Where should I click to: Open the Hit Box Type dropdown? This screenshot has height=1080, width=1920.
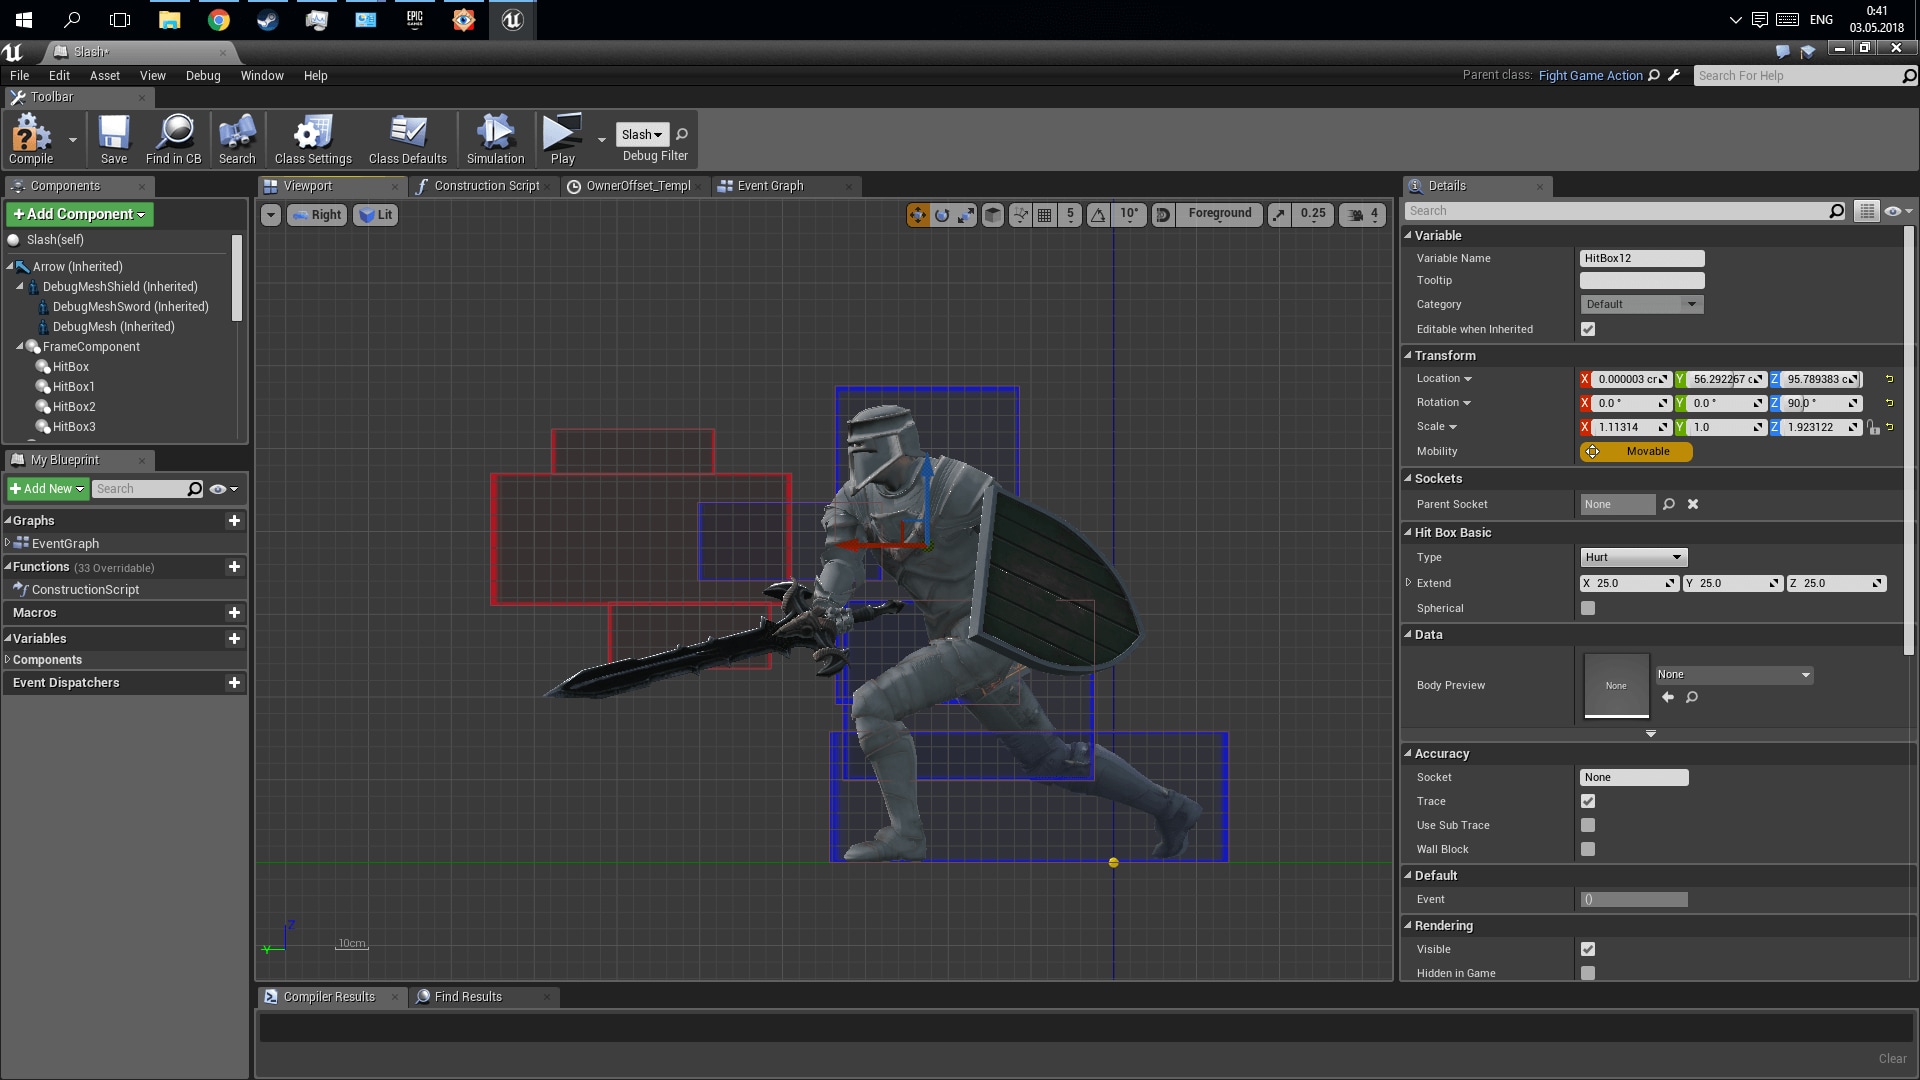1633,557
